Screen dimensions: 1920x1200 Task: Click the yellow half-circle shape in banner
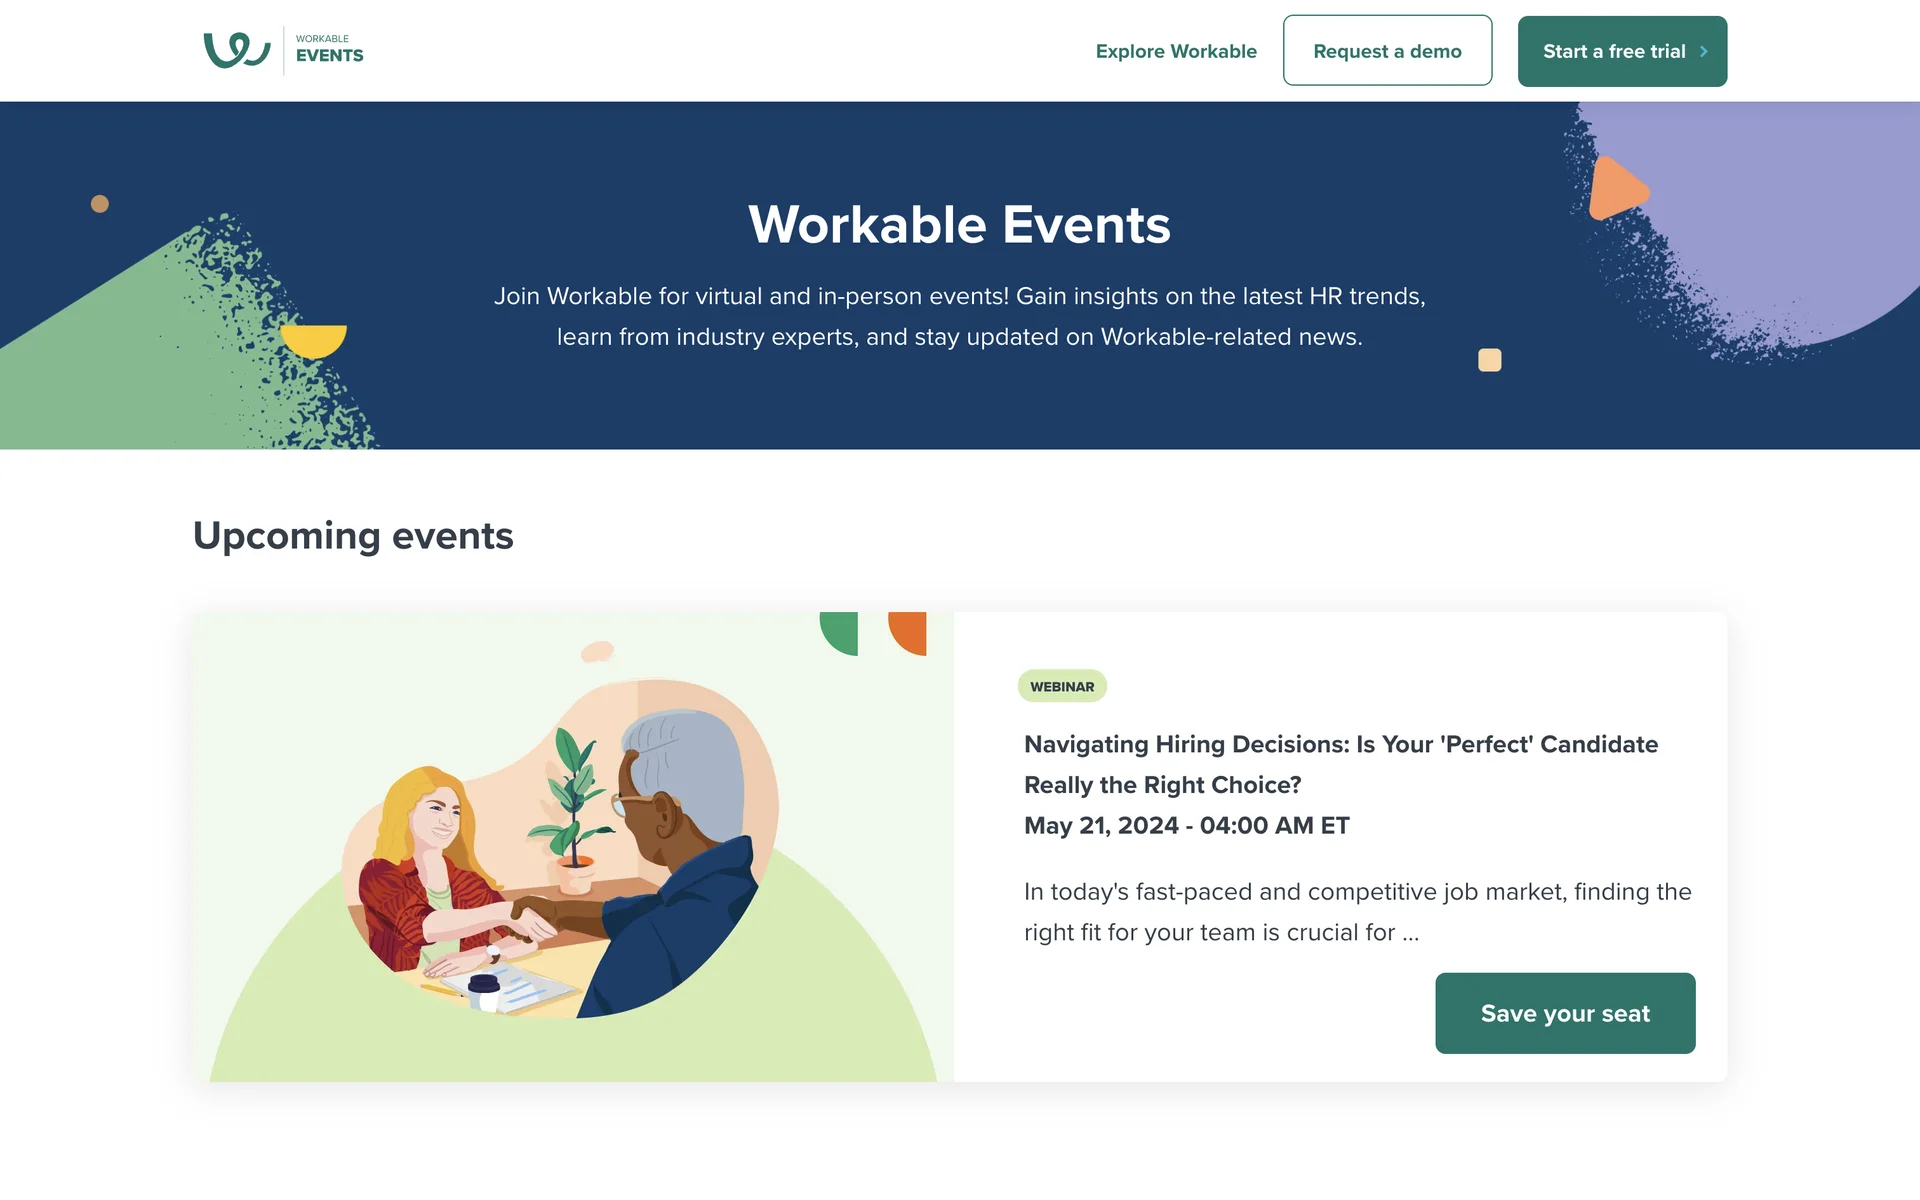pyautogui.click(x=313, y=339)
